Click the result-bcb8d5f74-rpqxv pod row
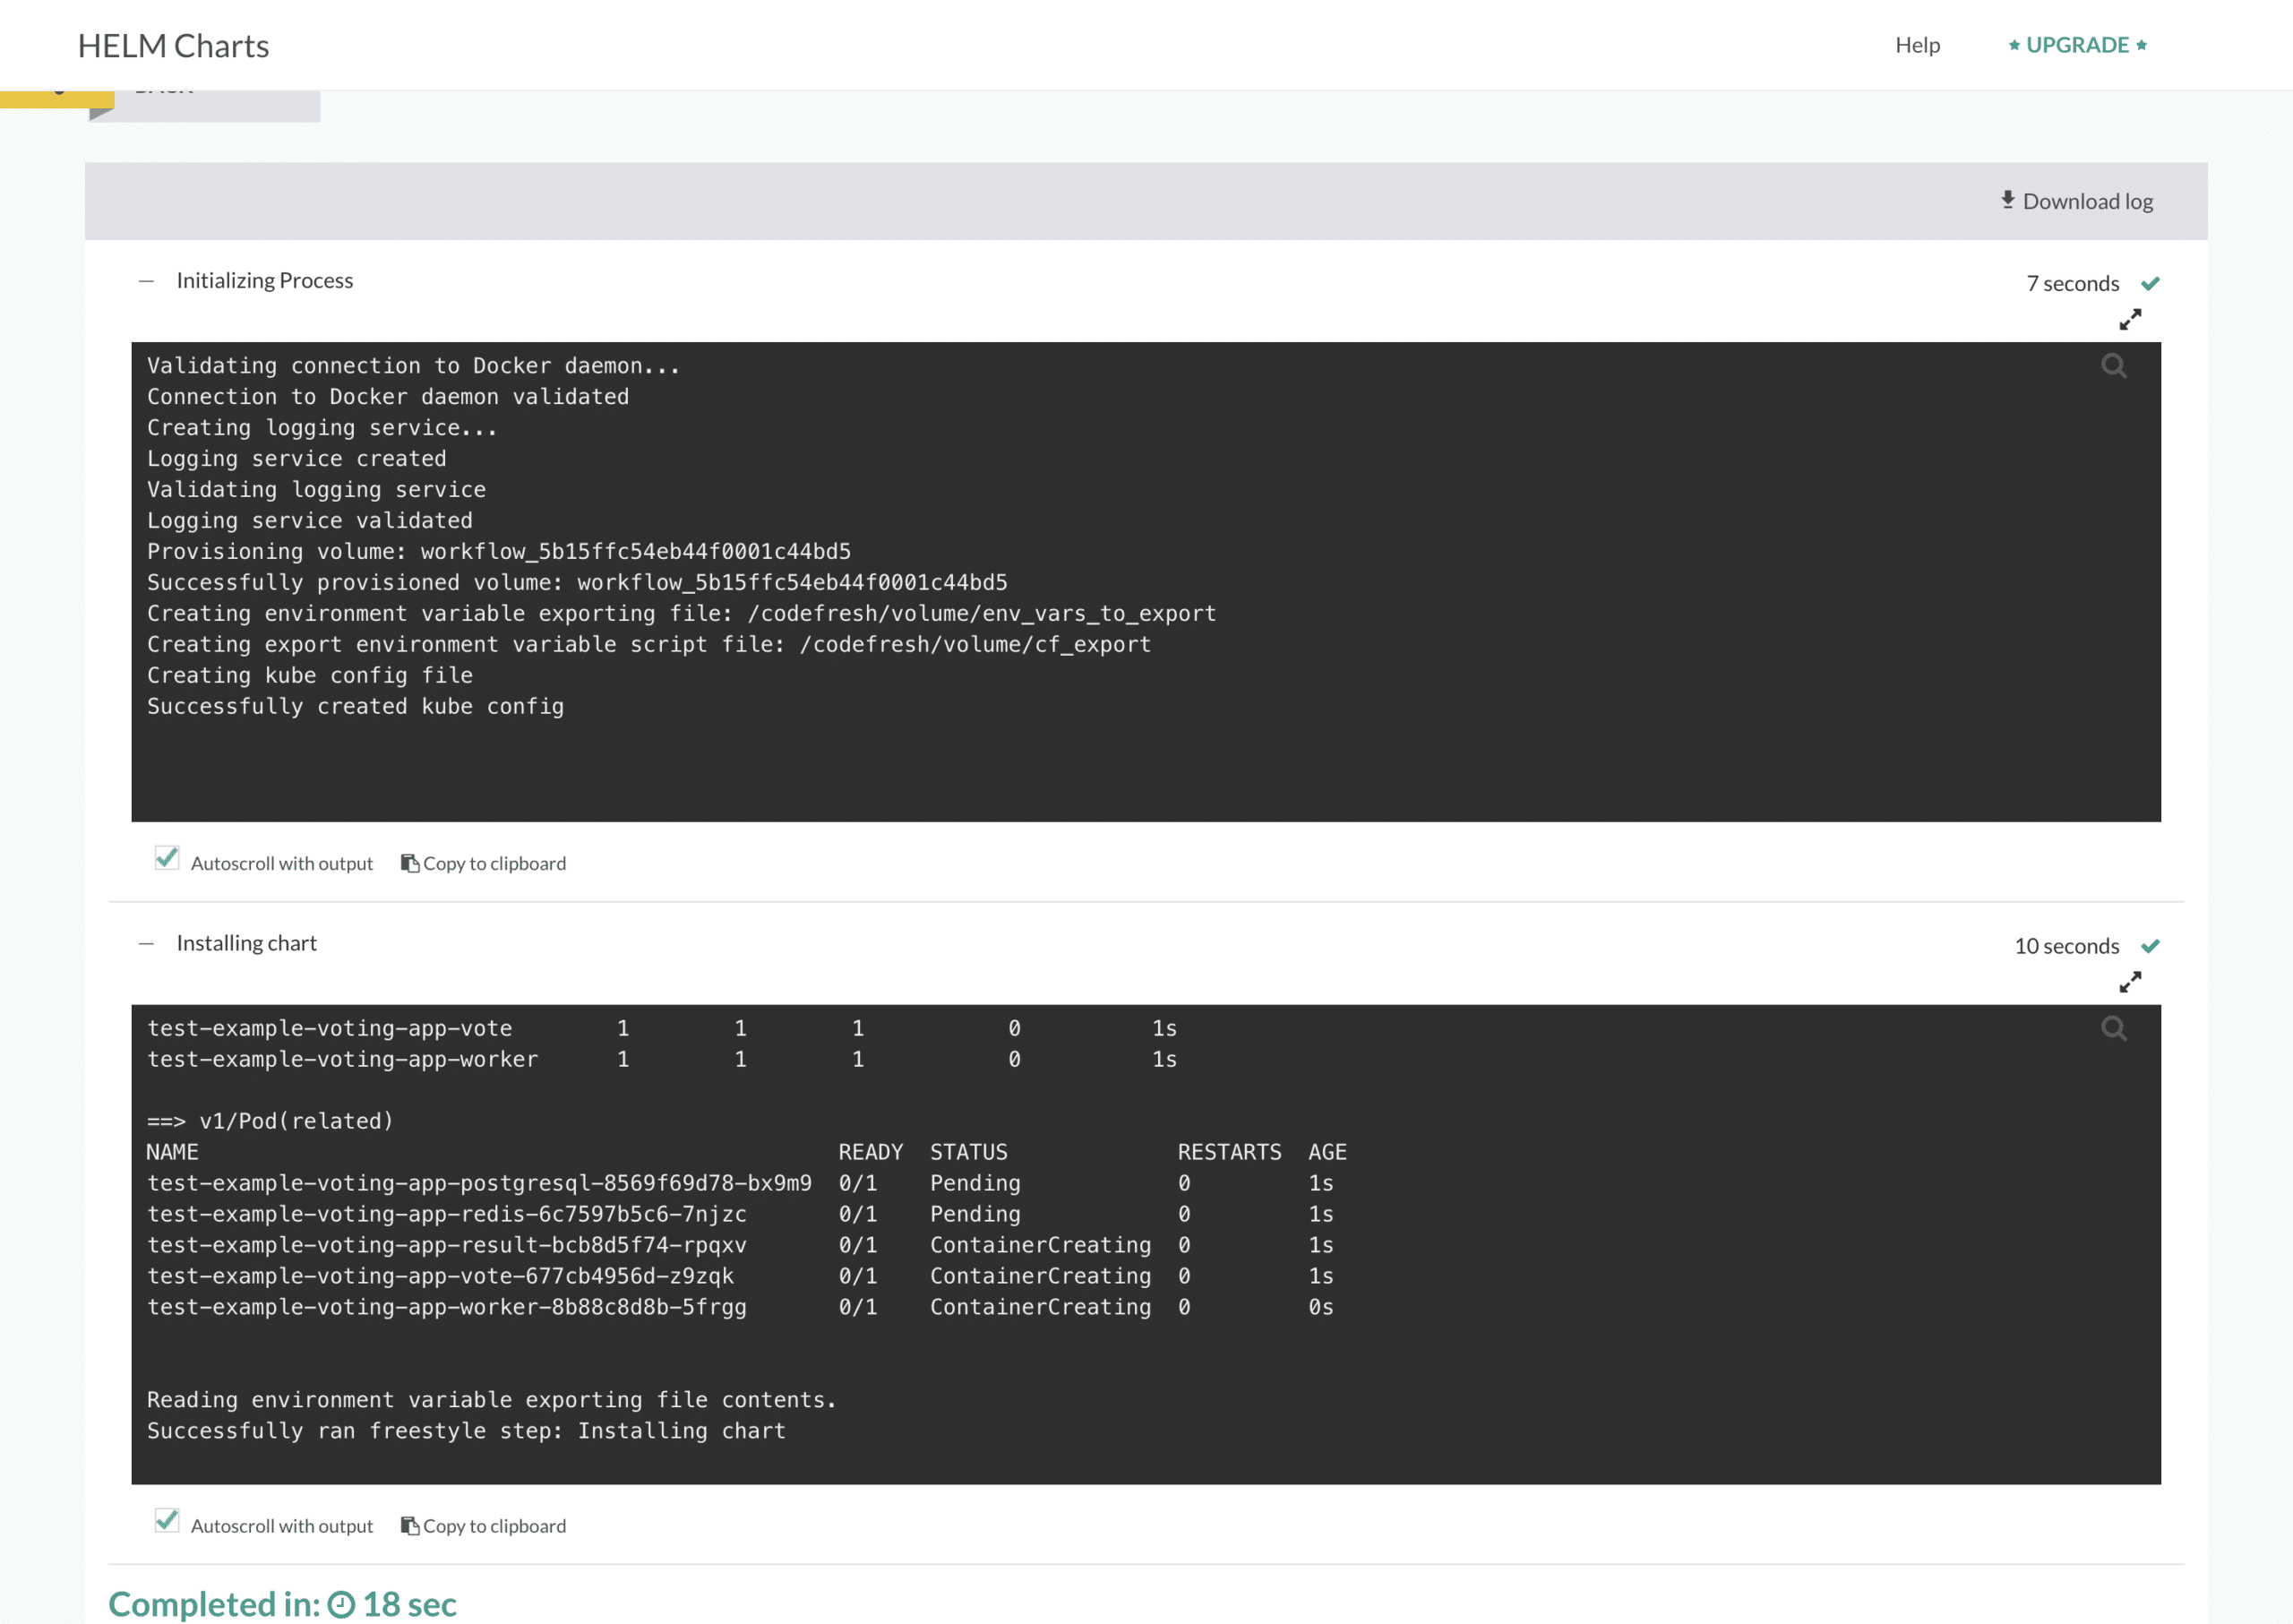Screen dimensions: 2293x1624 pos(740,1245)
